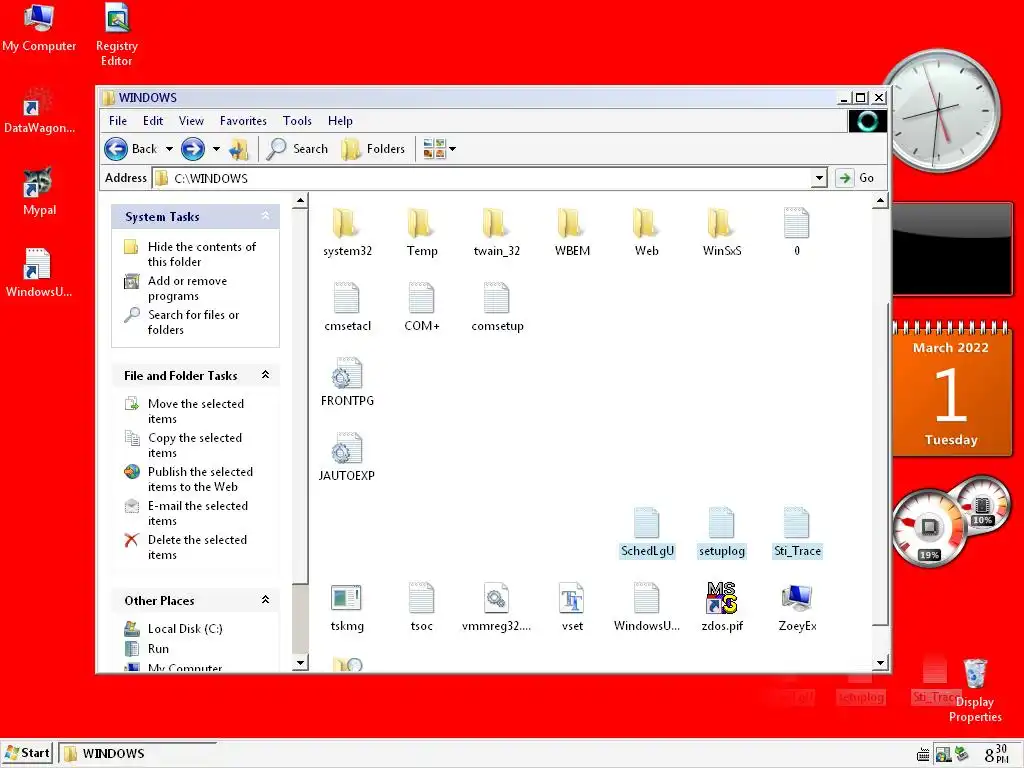Expand the Address bar dropdown
The height and width of the screenshot is (768, 1024).
coord(819,178)
